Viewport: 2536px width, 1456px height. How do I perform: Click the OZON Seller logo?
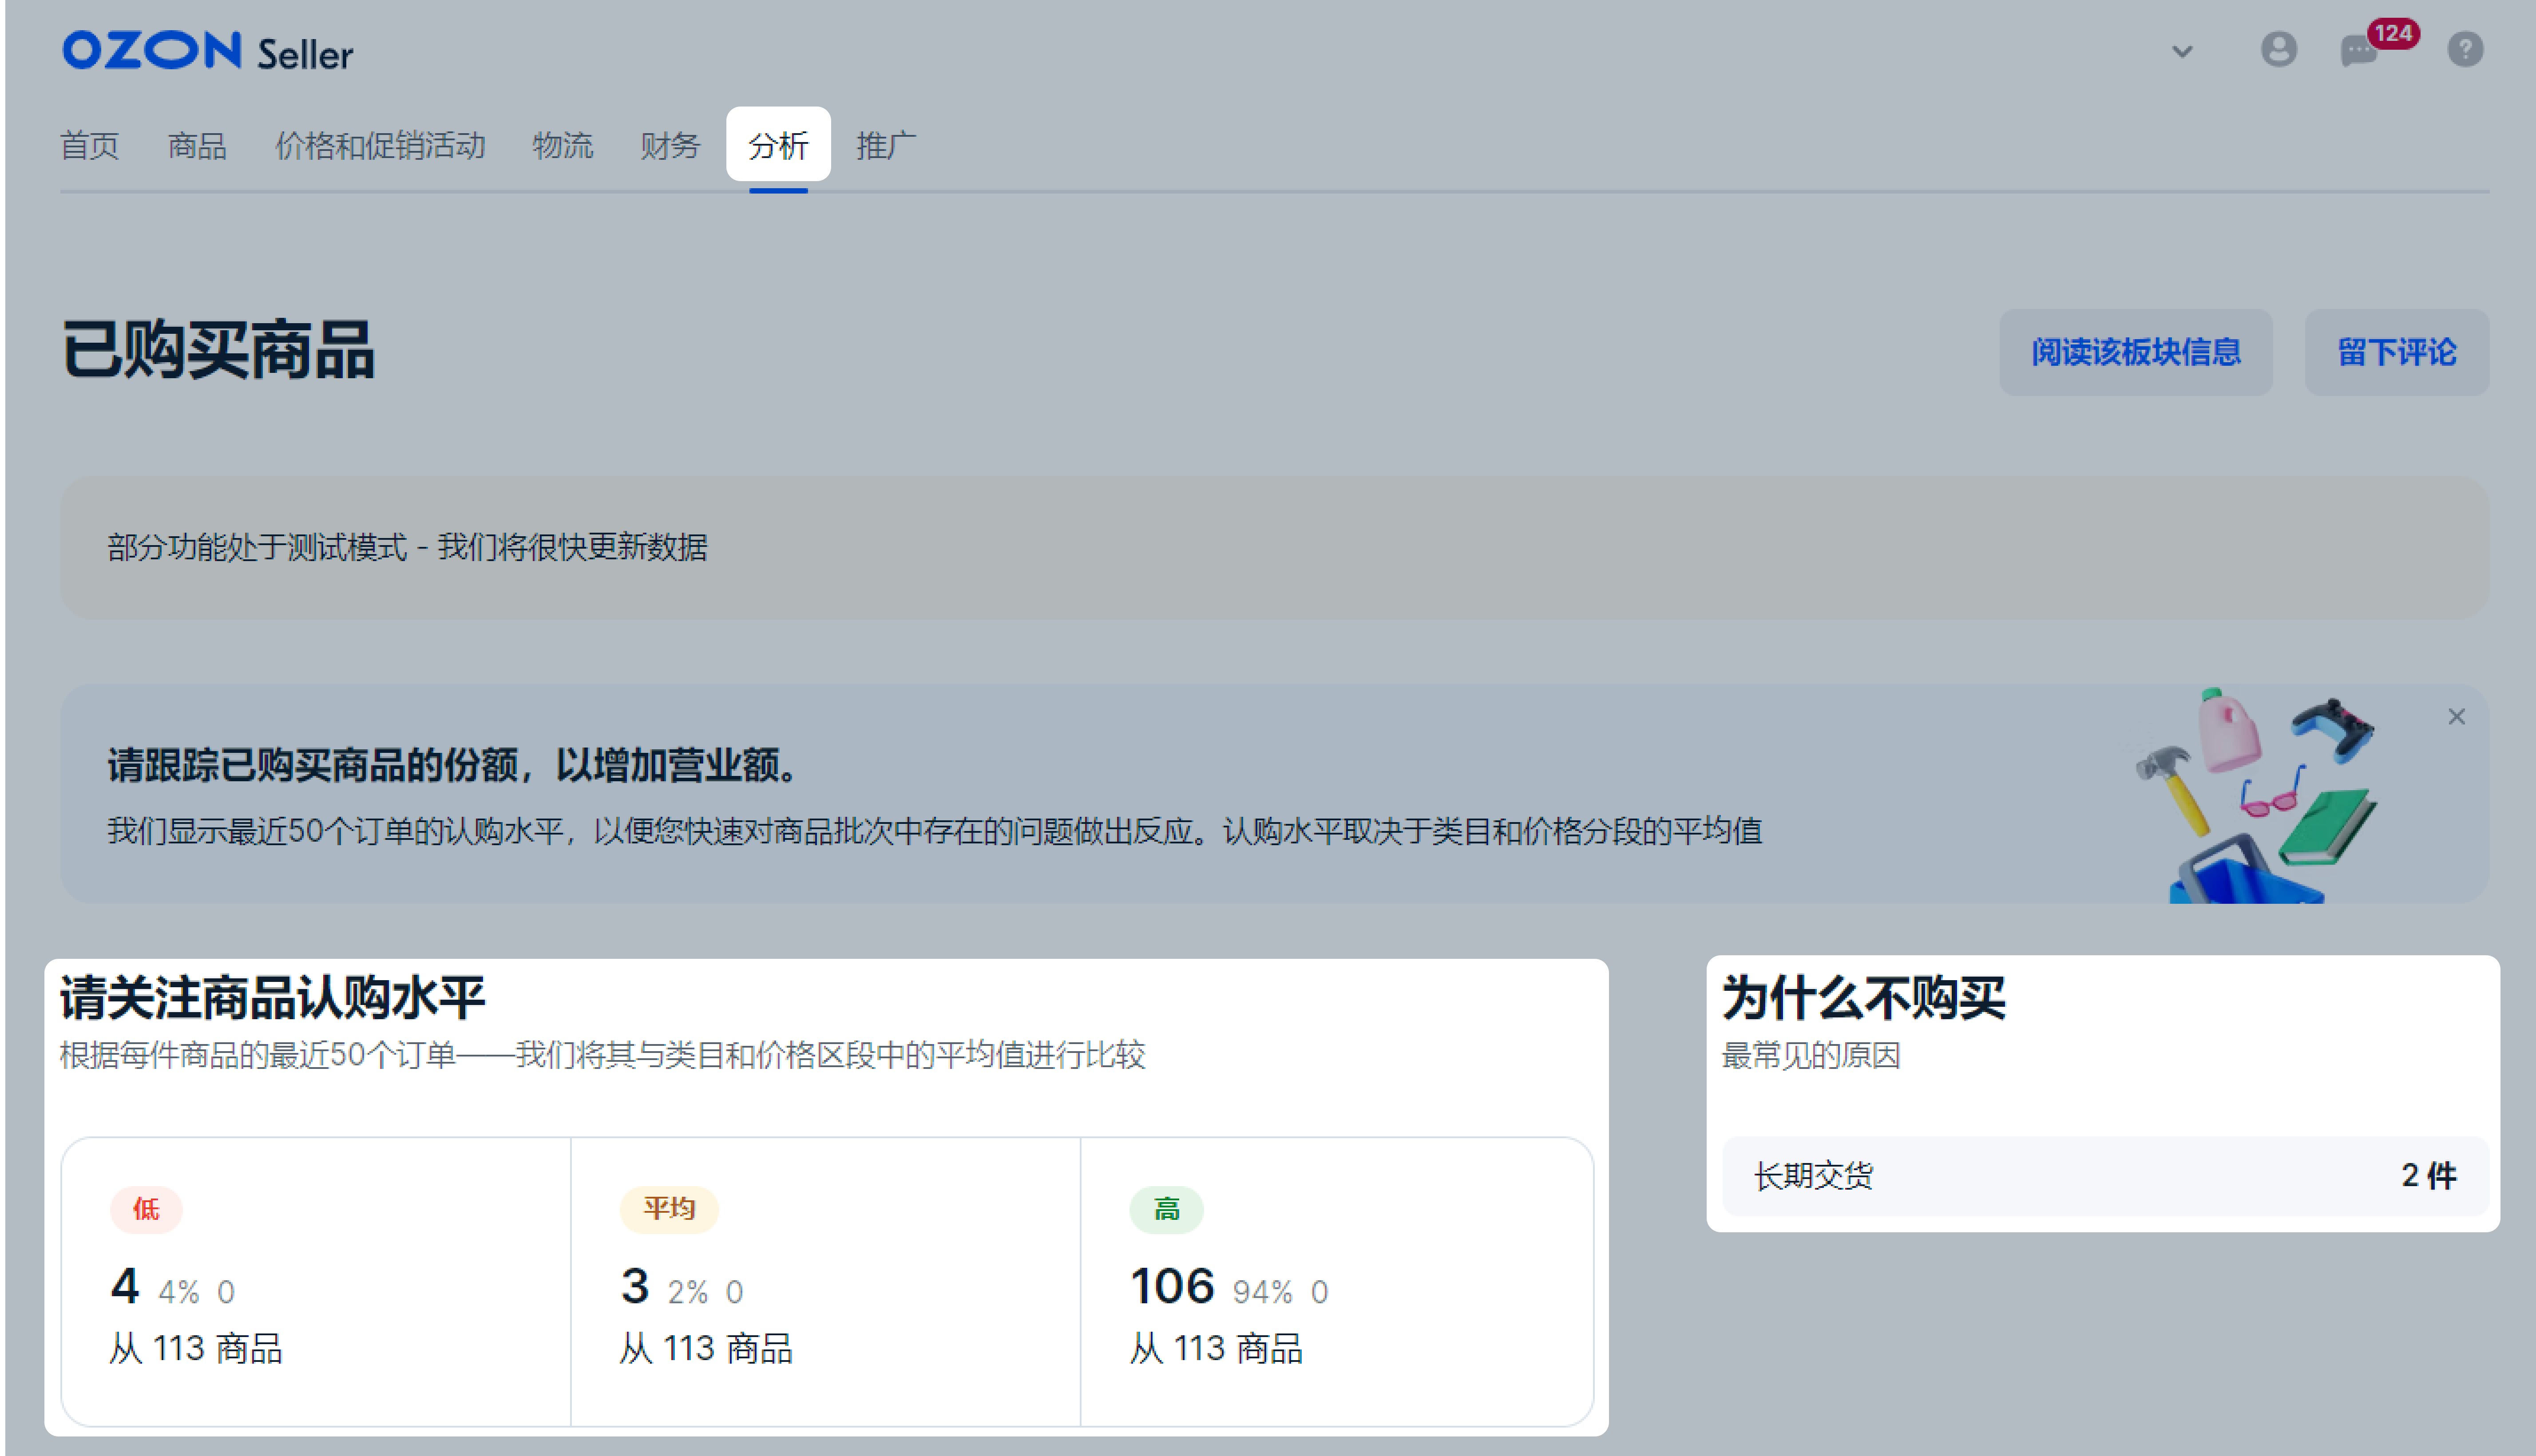tap(207, 52)
